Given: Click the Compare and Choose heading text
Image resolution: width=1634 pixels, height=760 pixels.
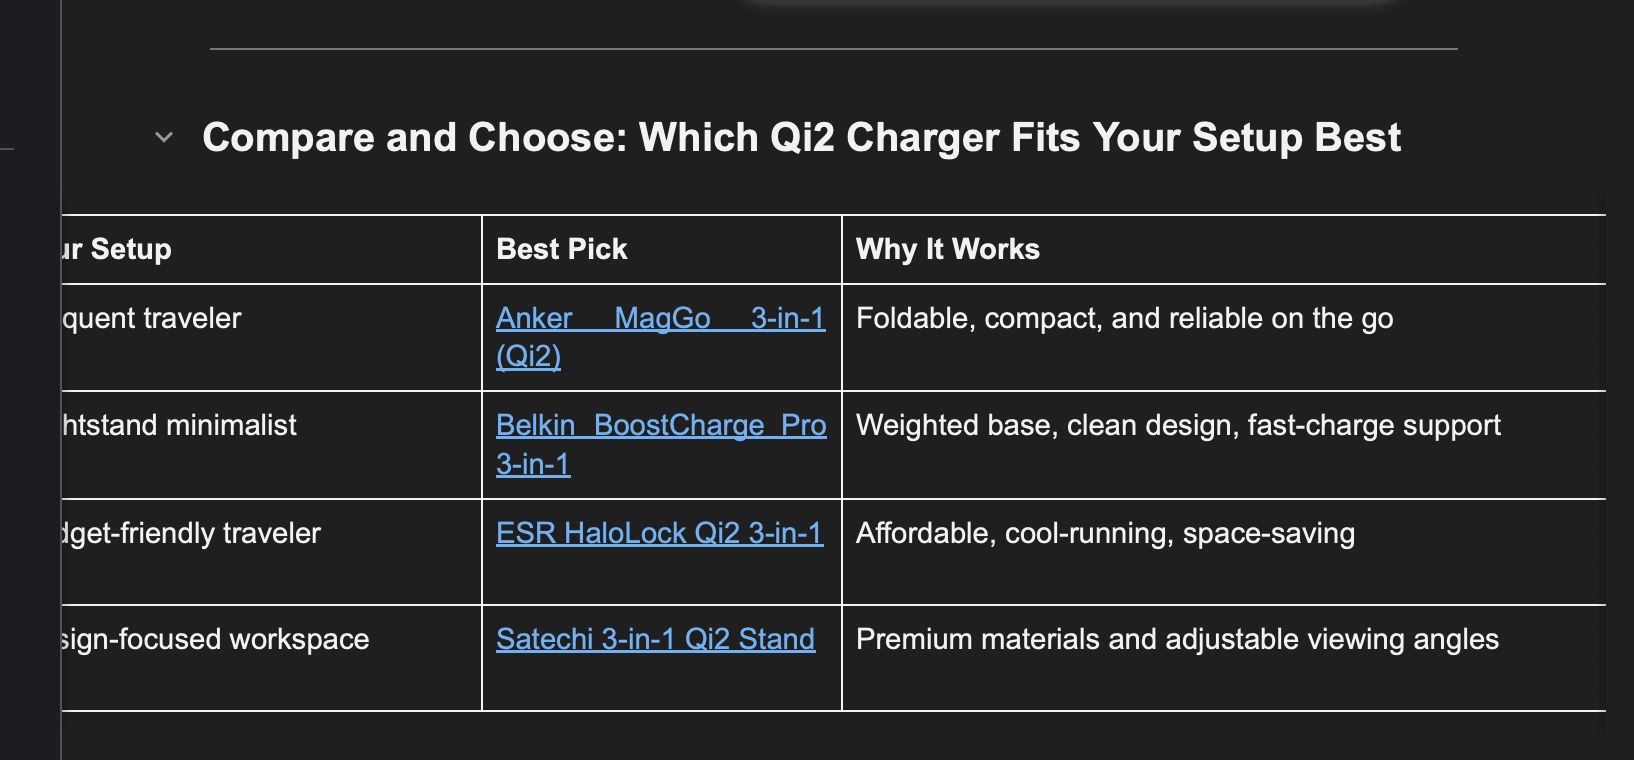Looking at the screenshot, I should pyautogui.click(x=800, y=137).
